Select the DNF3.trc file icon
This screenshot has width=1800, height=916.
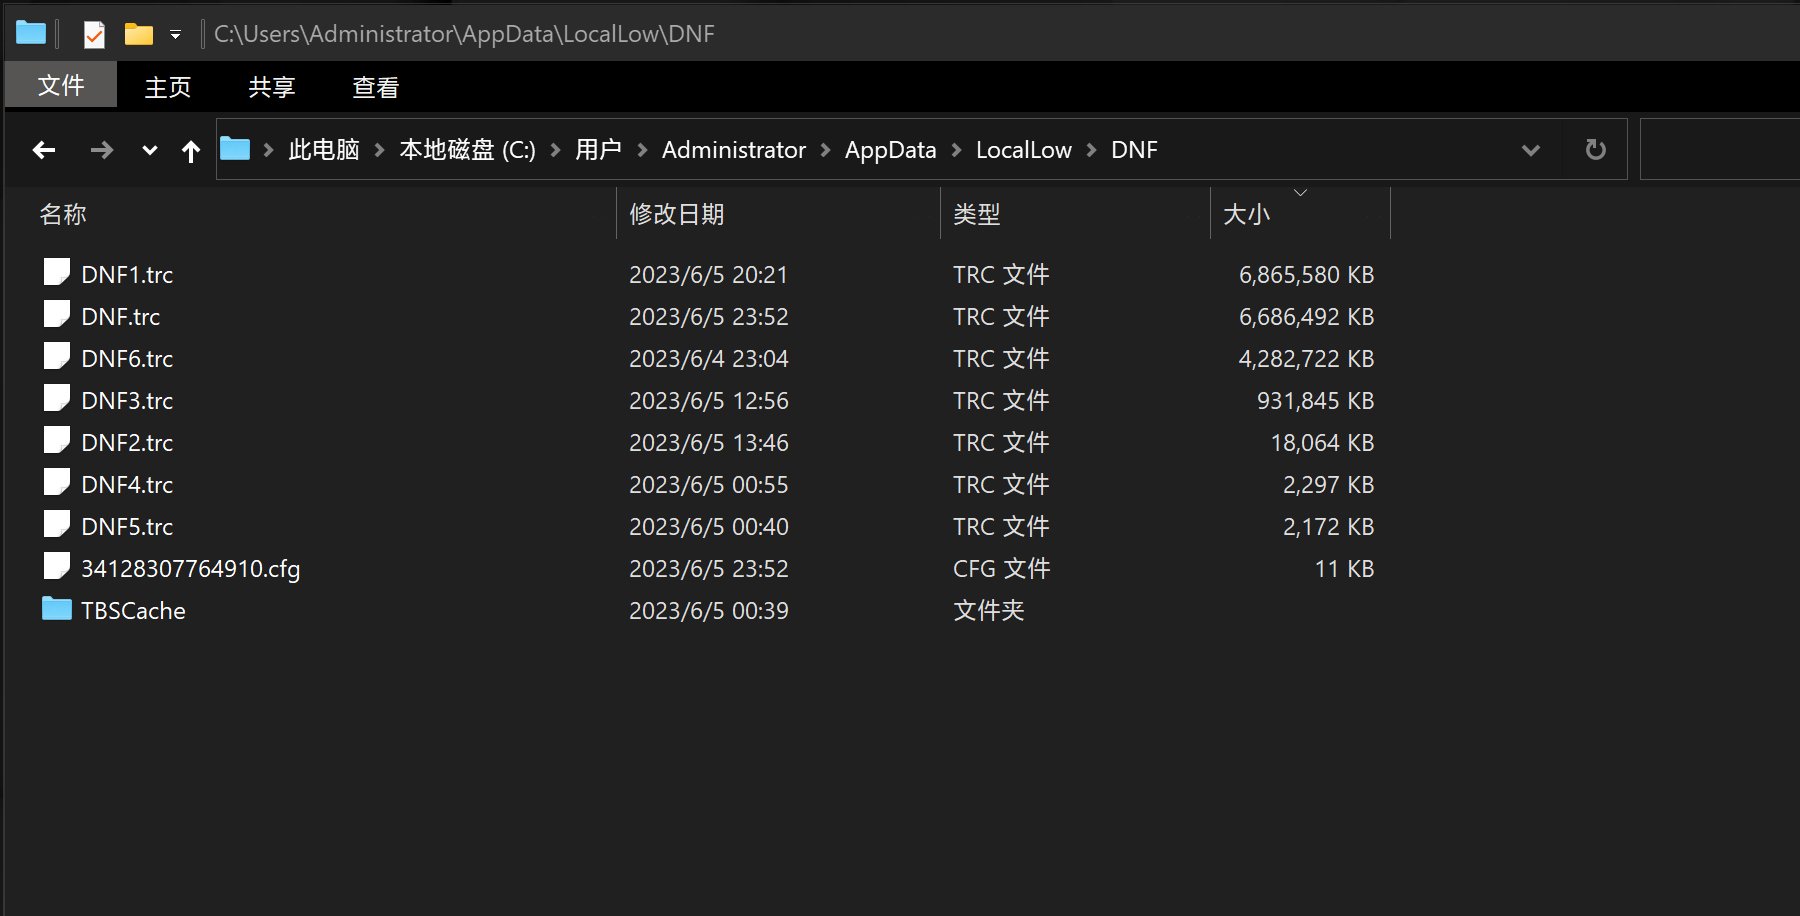tap(57, 398)
